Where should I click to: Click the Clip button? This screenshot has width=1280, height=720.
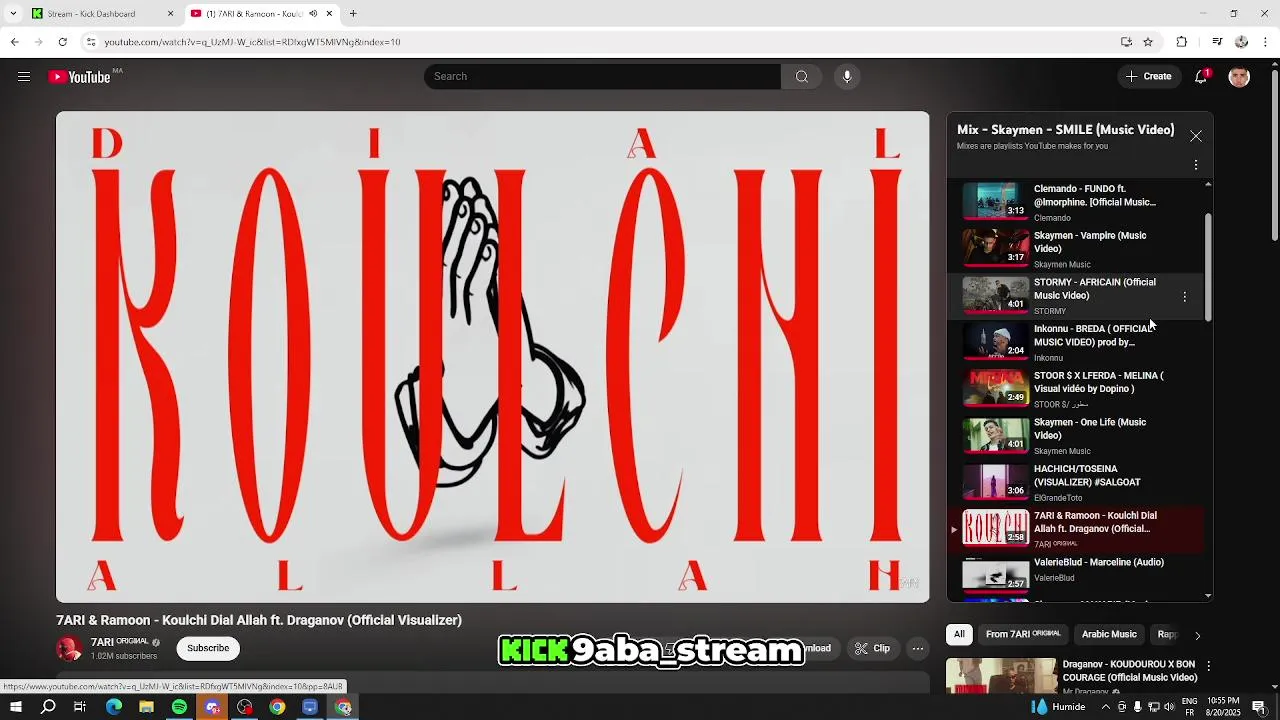click(872, 648)
